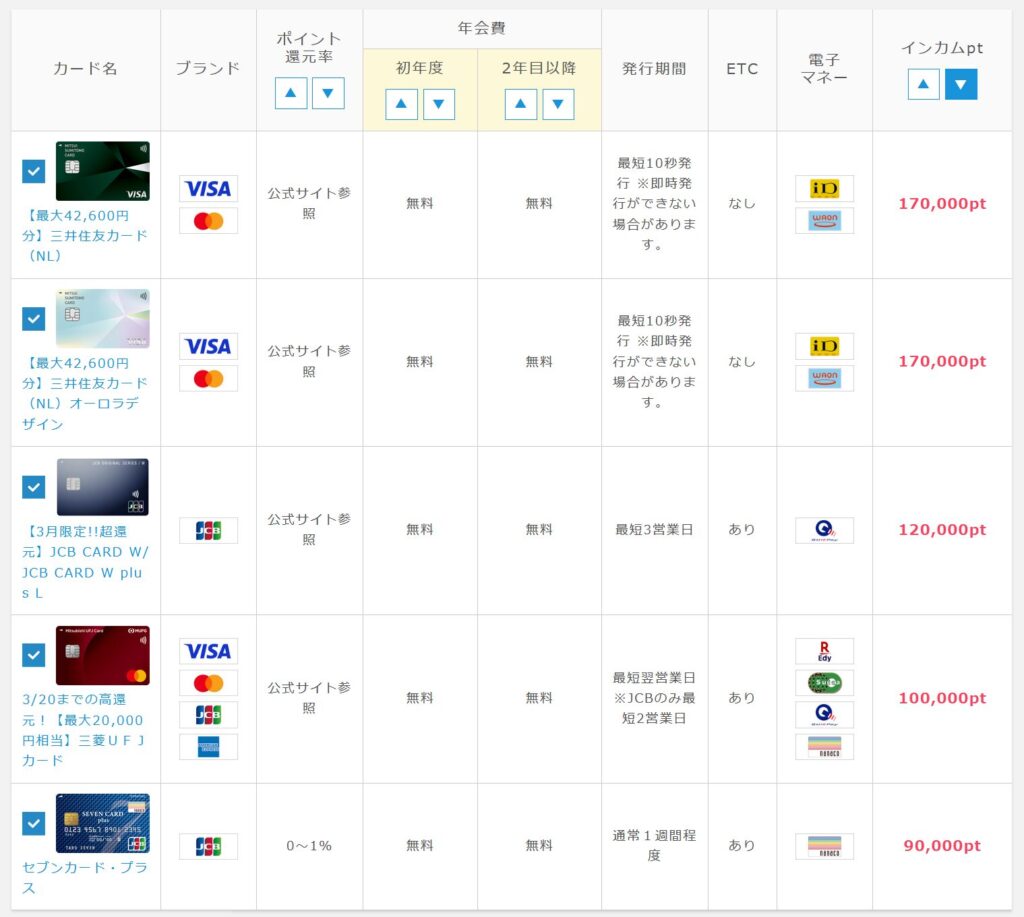Screen dimensions: 1024x917
Task: Click the American Express logo in 三菱UFJ row
Action: coord(208,747)
